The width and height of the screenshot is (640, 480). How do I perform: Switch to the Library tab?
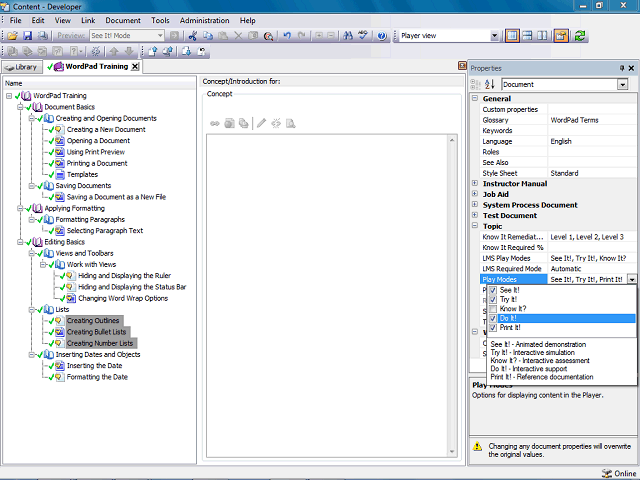22,67
